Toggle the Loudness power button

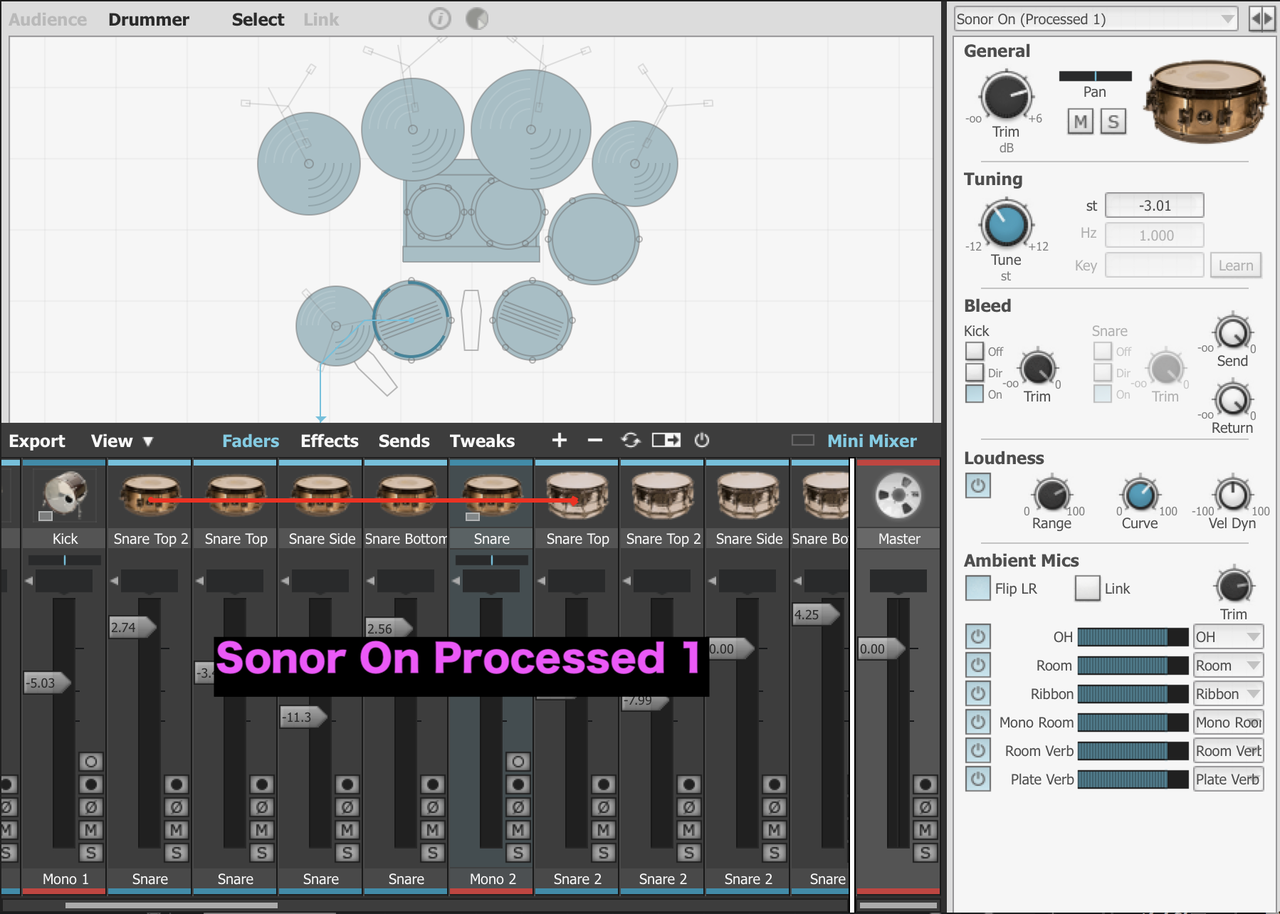[978, 486]
